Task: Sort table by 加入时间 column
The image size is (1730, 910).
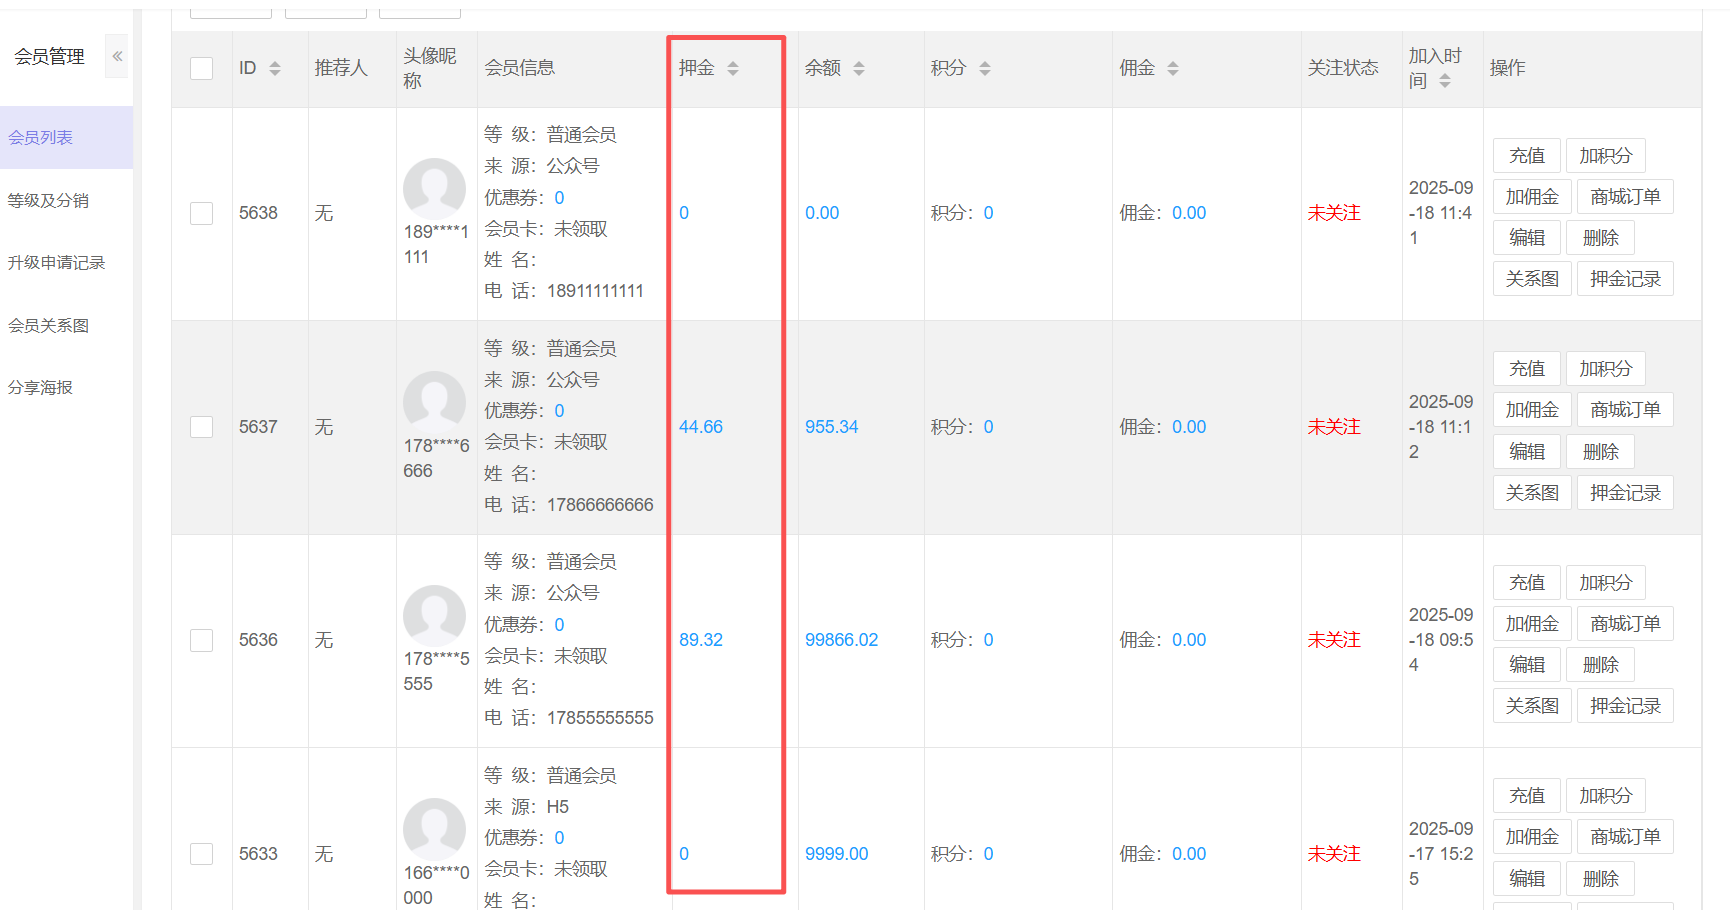Action: pyautogui.click(x=1445, y=81)
